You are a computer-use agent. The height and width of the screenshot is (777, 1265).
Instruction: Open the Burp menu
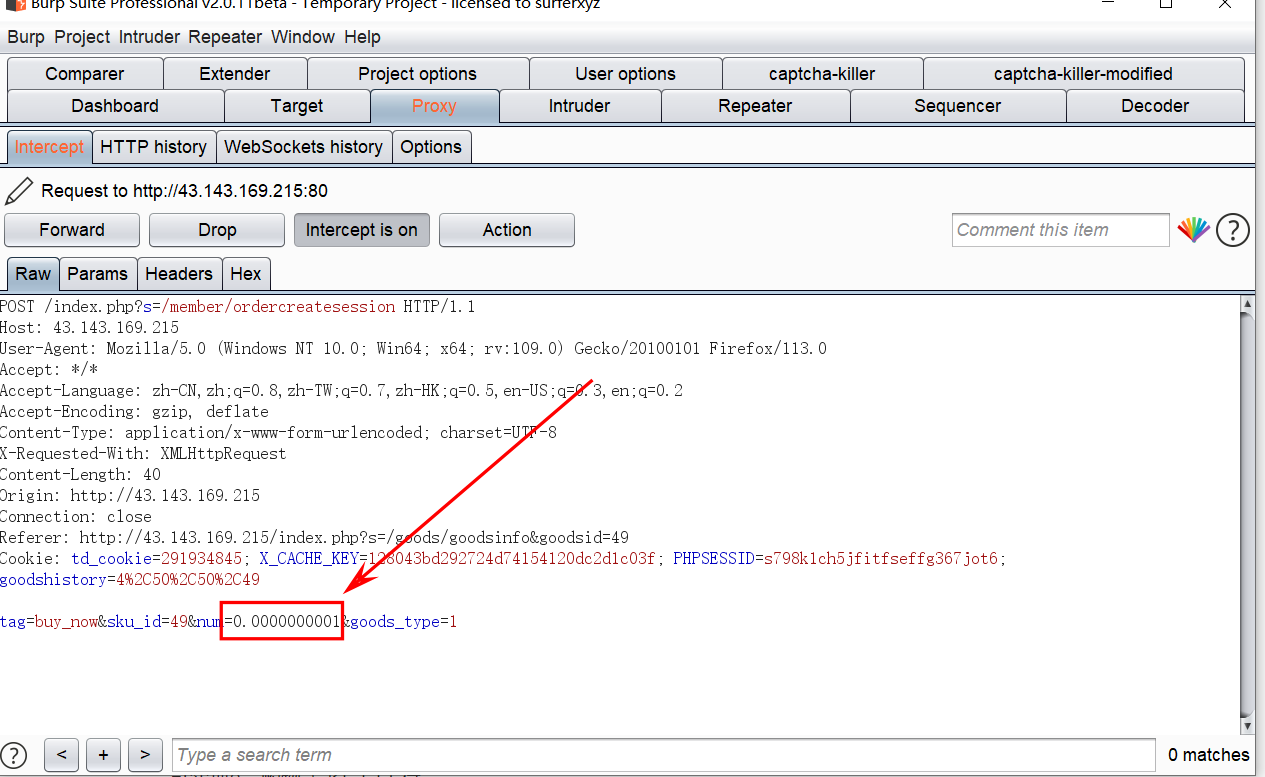(26, 37)
